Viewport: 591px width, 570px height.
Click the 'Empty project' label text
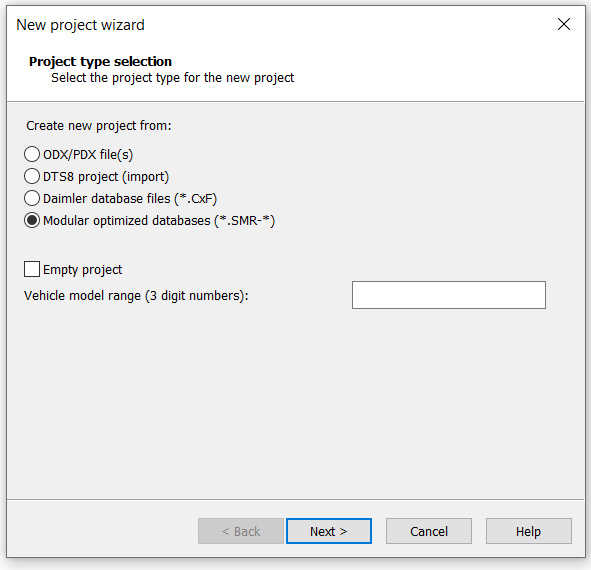83,270
